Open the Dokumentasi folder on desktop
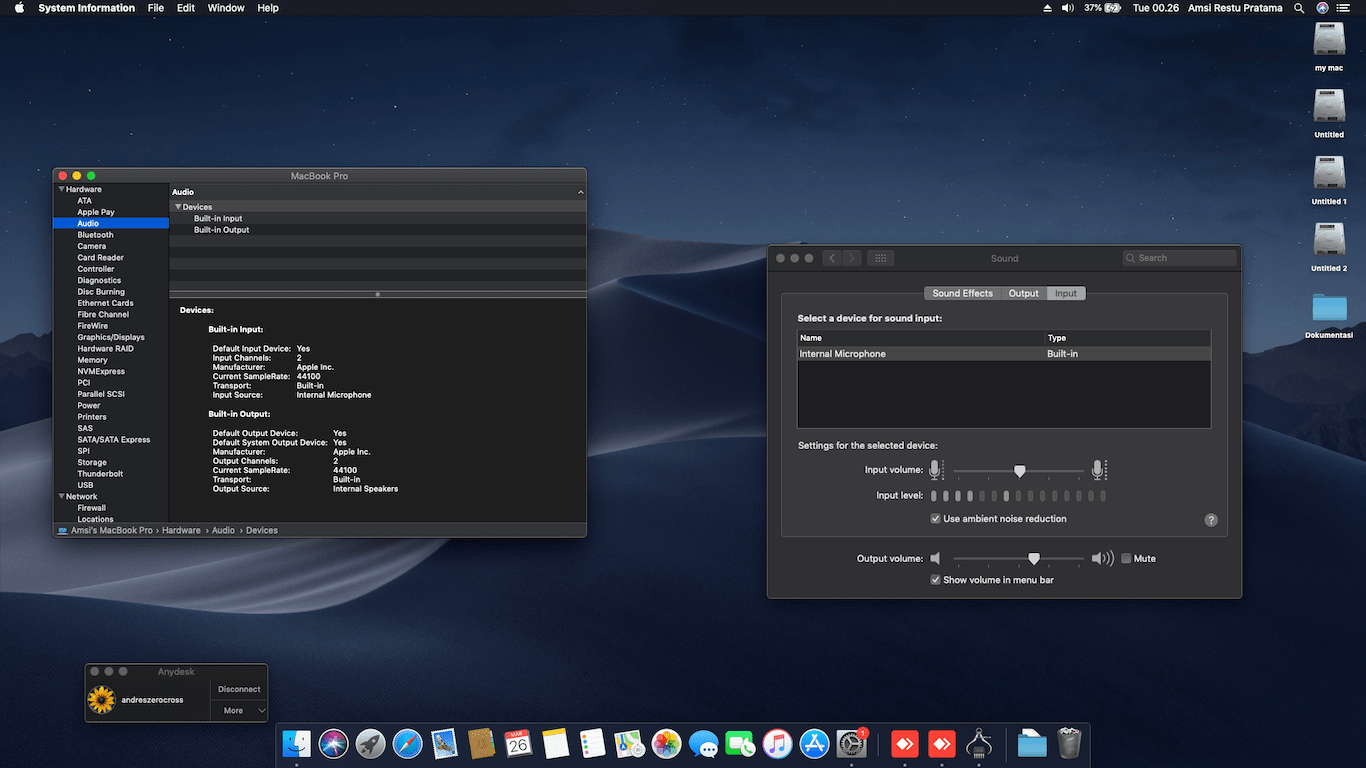The height and width of the screenshot is (768, 1366). (x=1329, y=308)
